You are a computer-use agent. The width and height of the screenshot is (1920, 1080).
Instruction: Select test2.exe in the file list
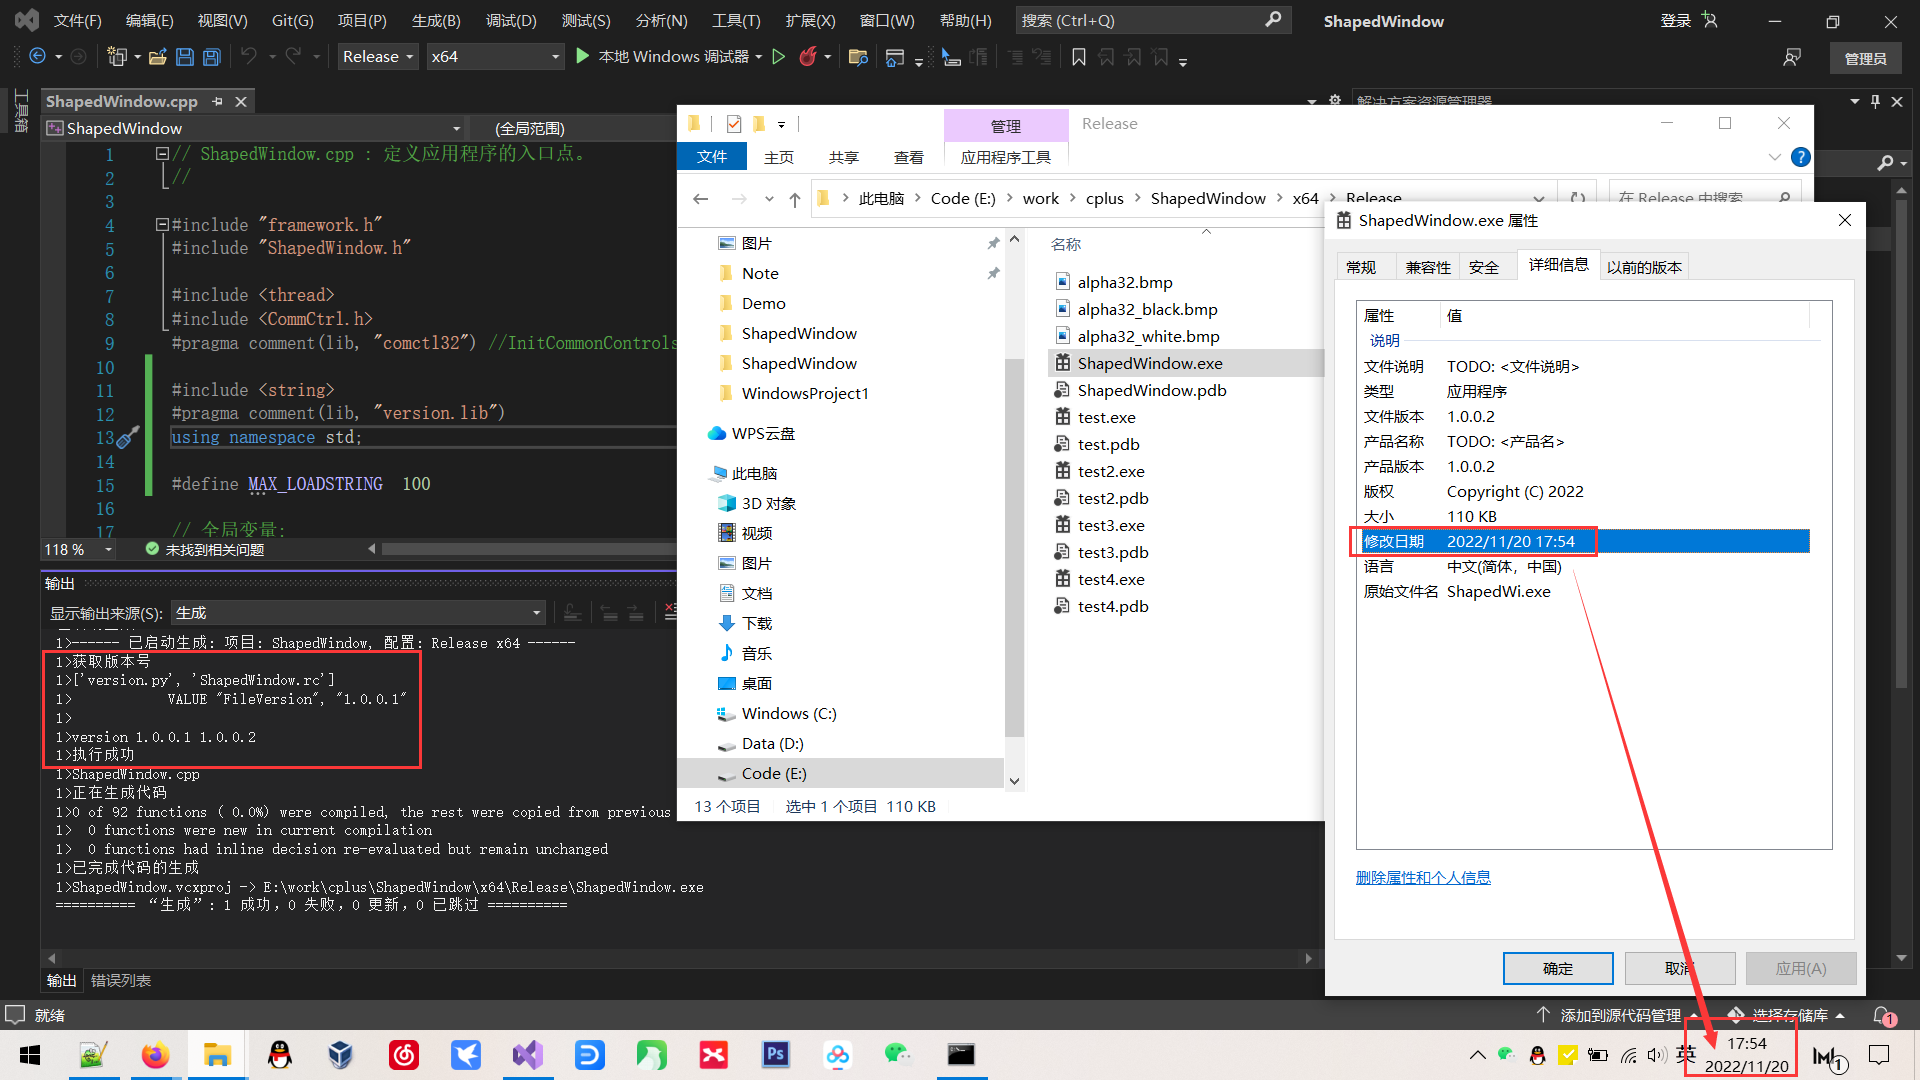[x=1110, y=471]
